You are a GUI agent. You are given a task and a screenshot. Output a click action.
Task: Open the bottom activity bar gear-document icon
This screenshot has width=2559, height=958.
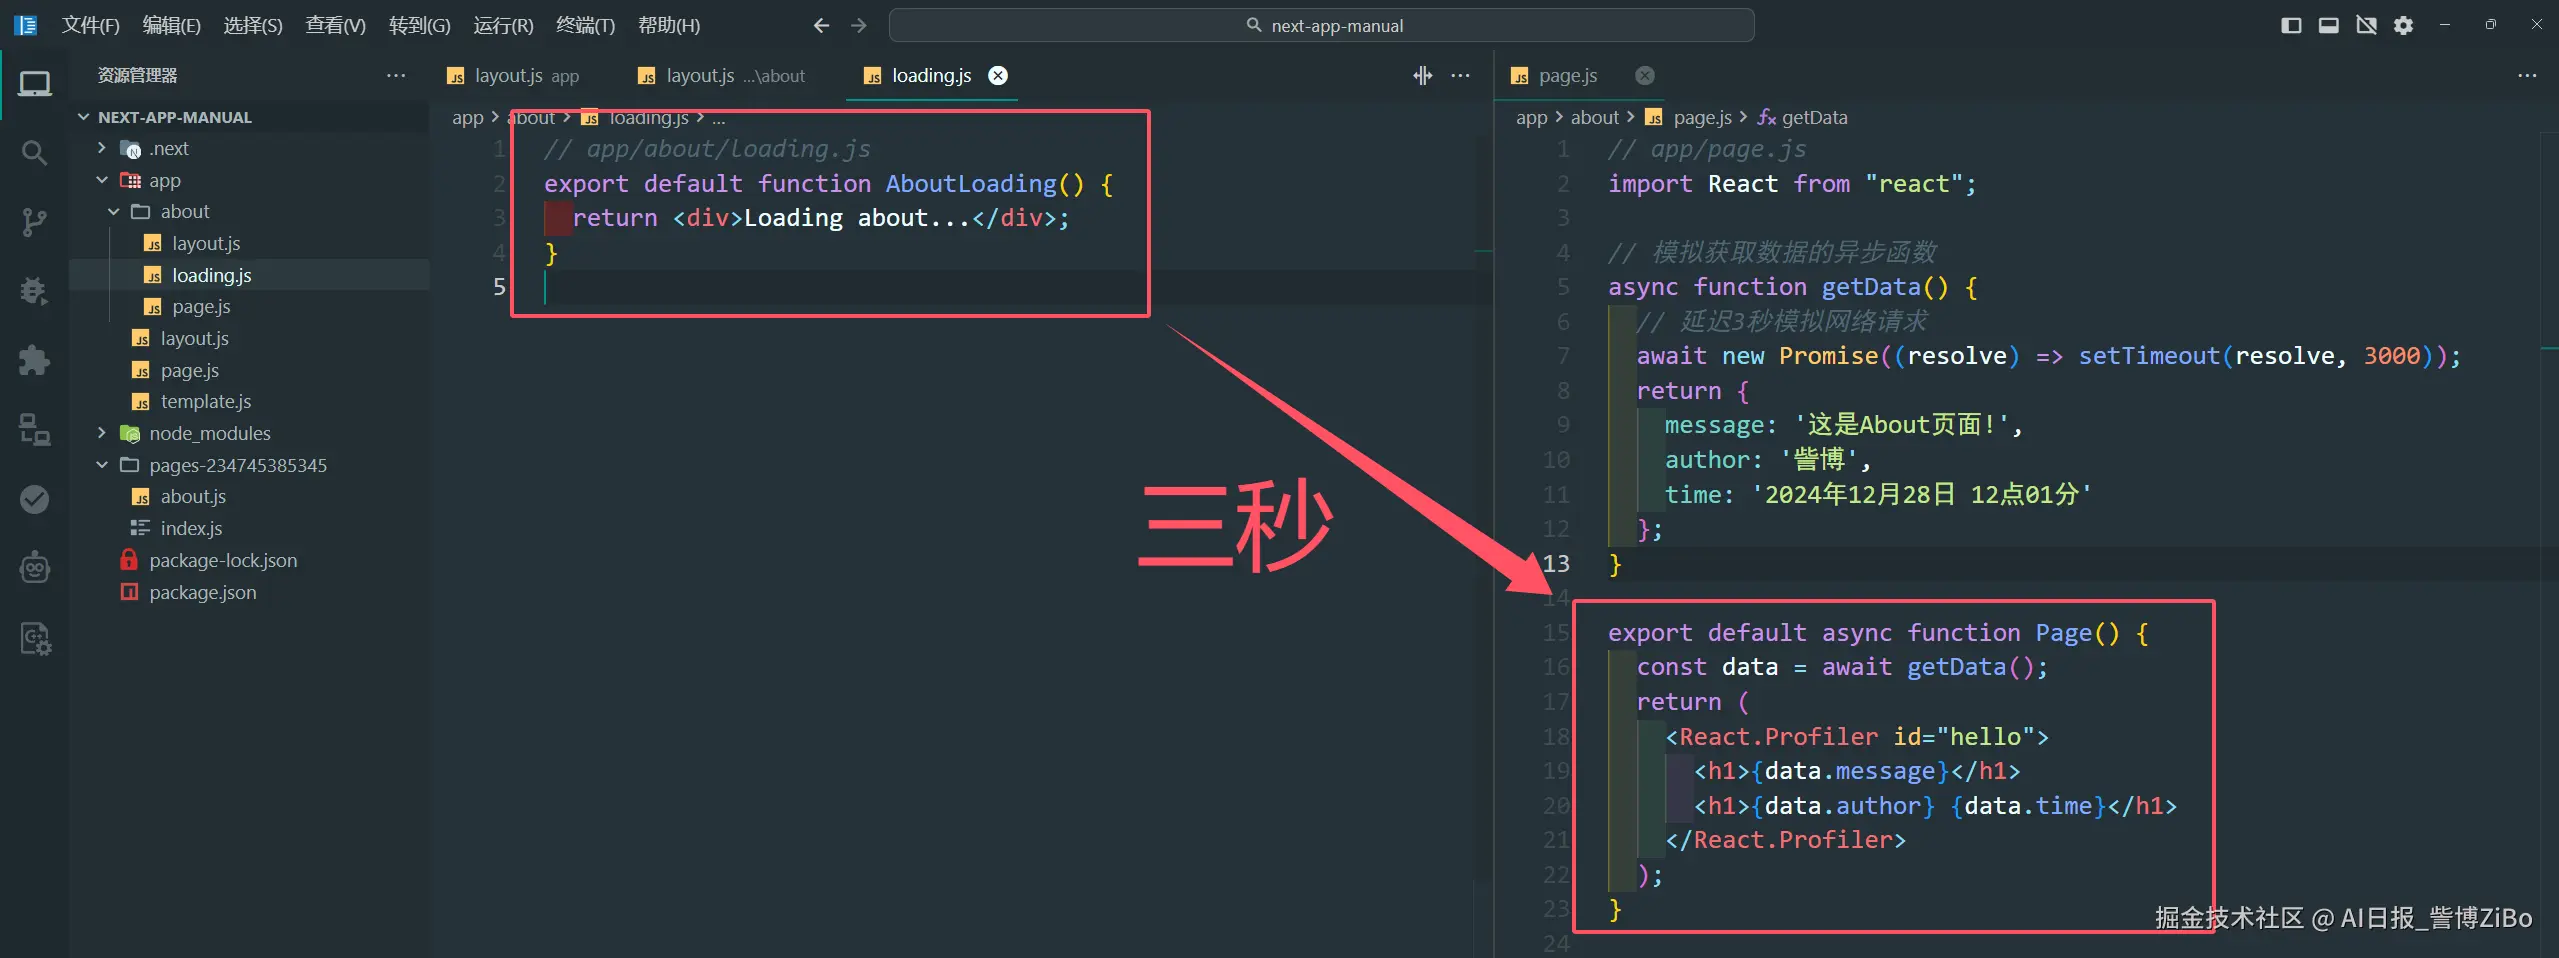pyautogui.click(x=35, y=638)
